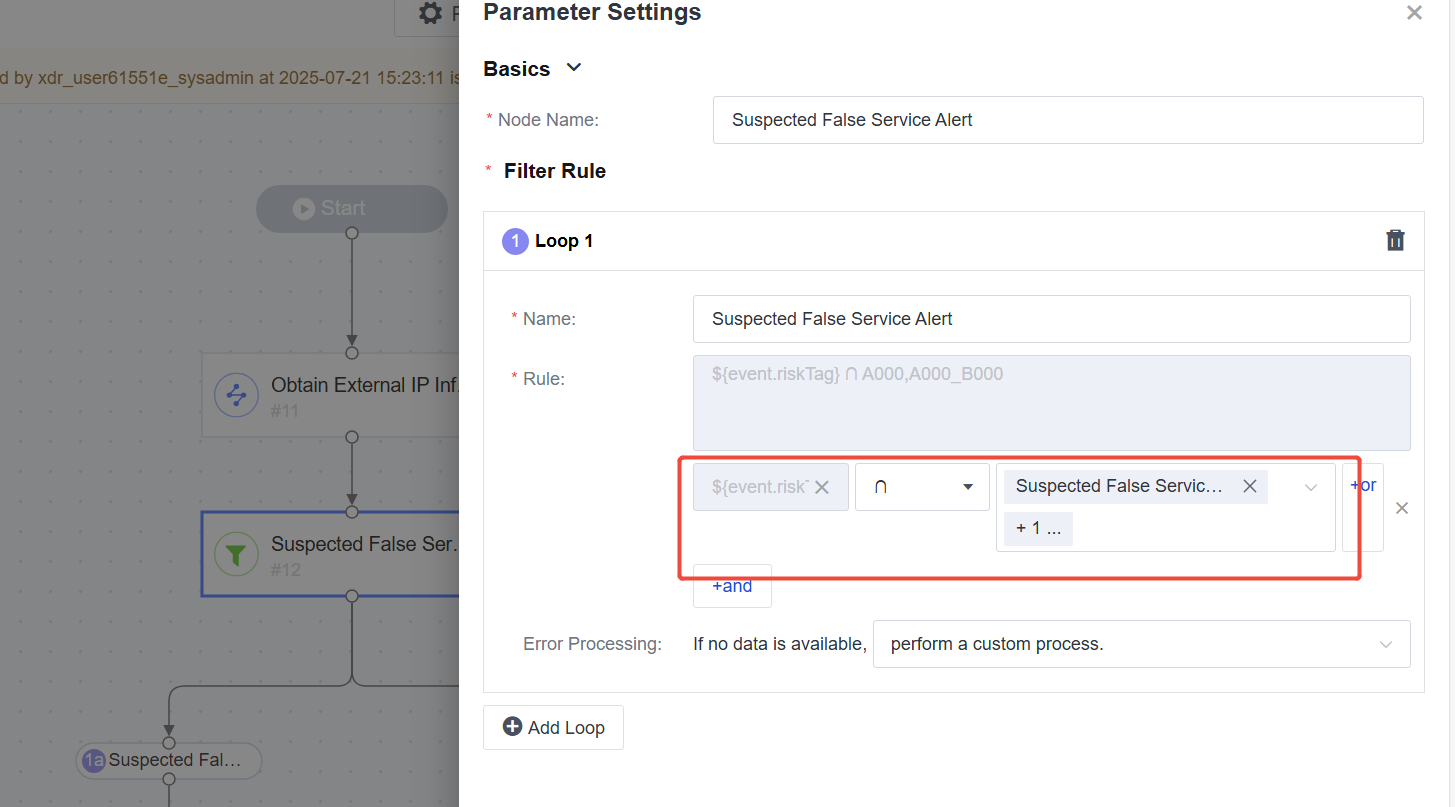Delete Loop 1 with trash icon
This screenshot has width=1455, height=807.
pos(1395,240)
